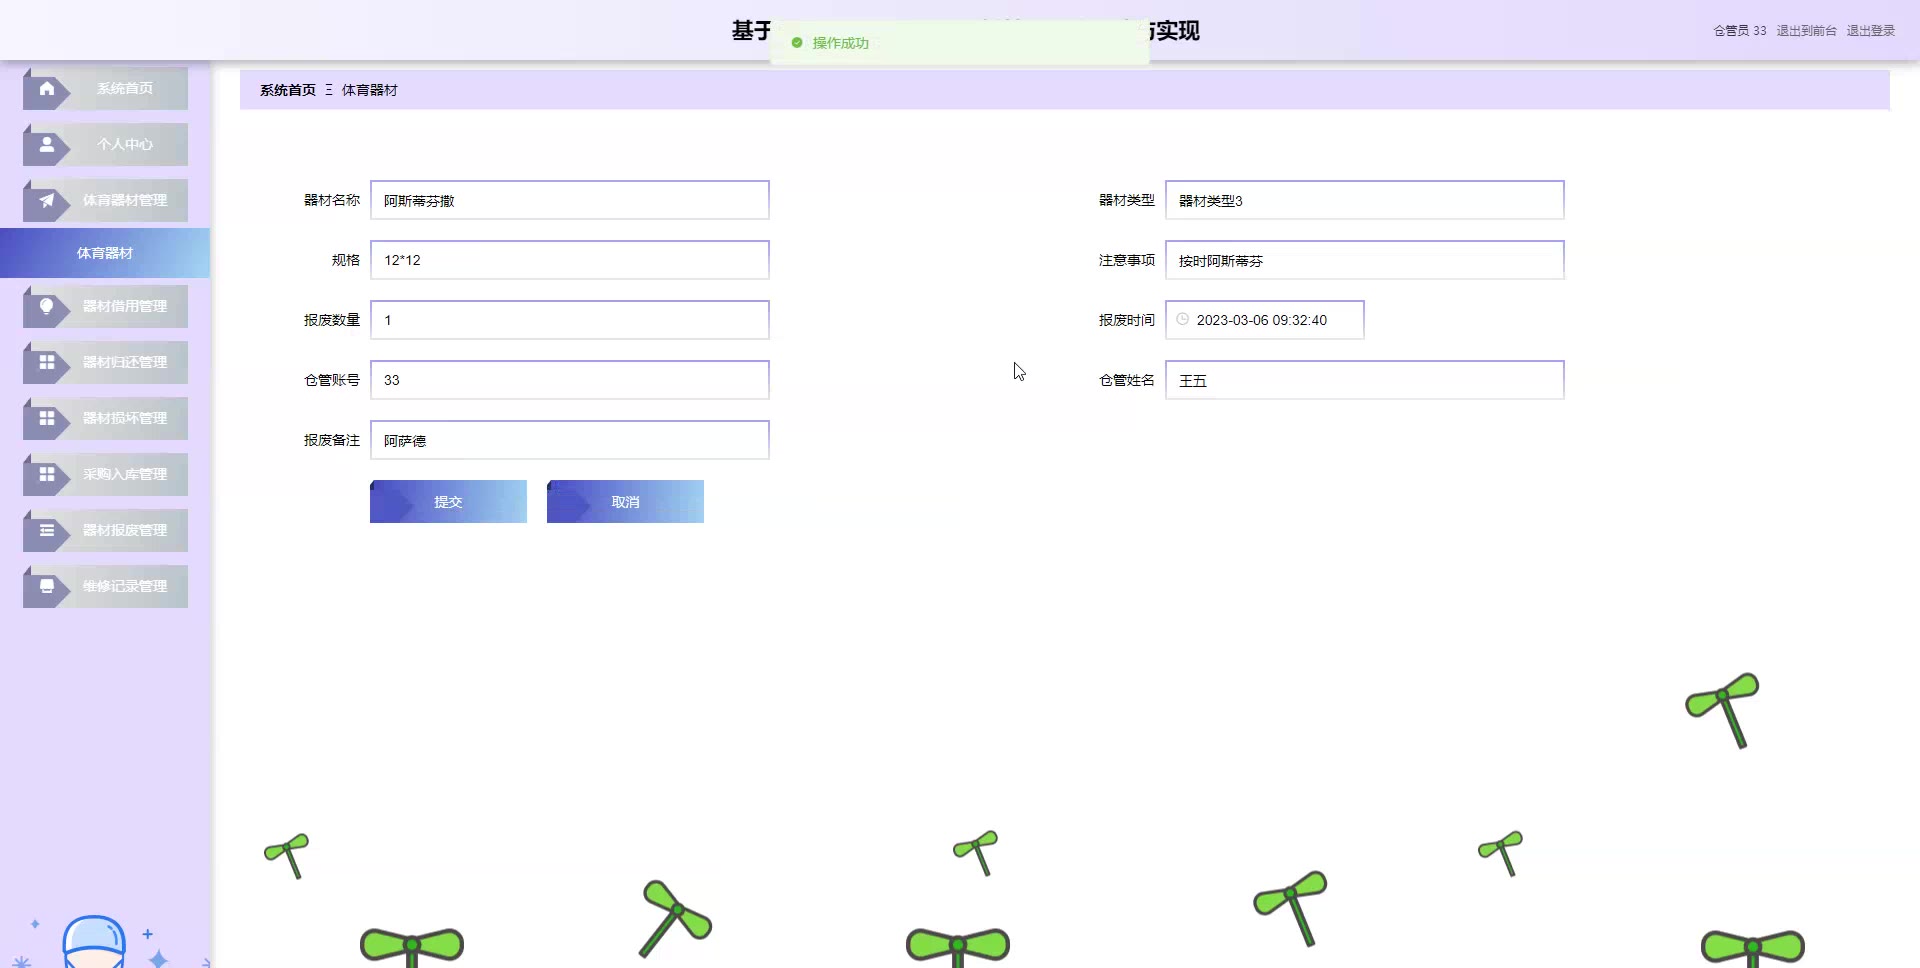Focus the 器材名称 input field
Screen dimensions: 1920x968
pos(570,200)
